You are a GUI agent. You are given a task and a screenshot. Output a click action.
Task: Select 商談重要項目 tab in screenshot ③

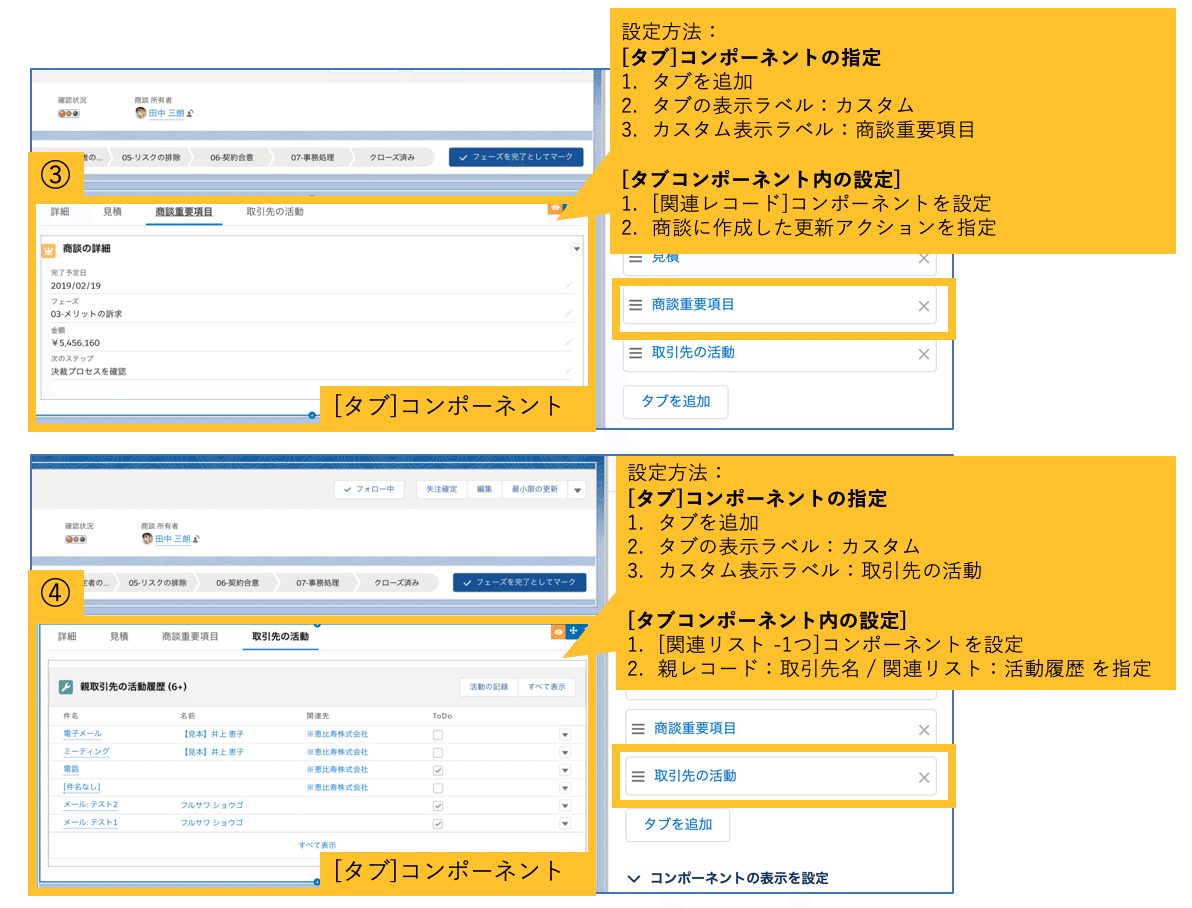184,212
